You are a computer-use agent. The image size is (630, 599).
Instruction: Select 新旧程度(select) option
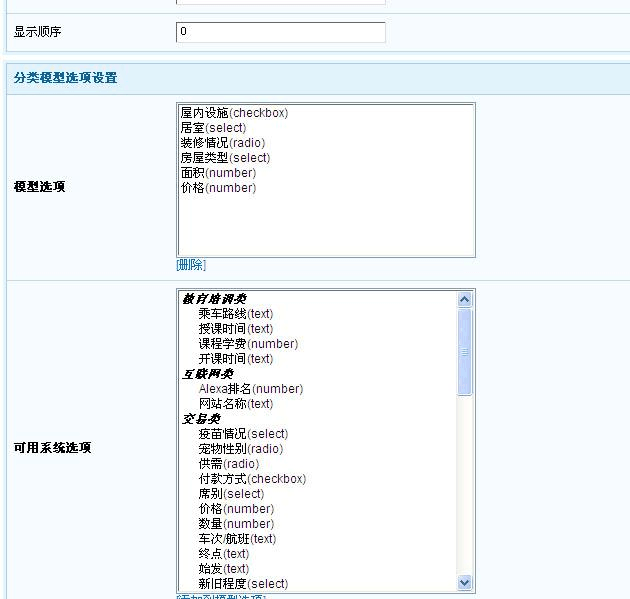pos(243,584)
